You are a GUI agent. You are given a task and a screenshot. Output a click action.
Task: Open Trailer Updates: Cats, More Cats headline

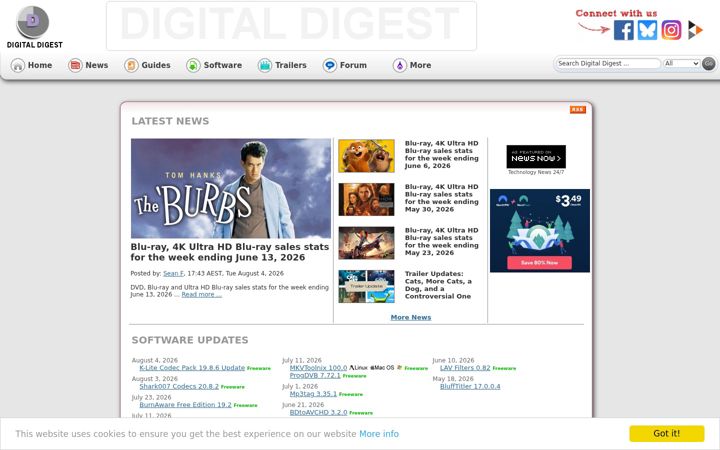[x=438, y=285]
